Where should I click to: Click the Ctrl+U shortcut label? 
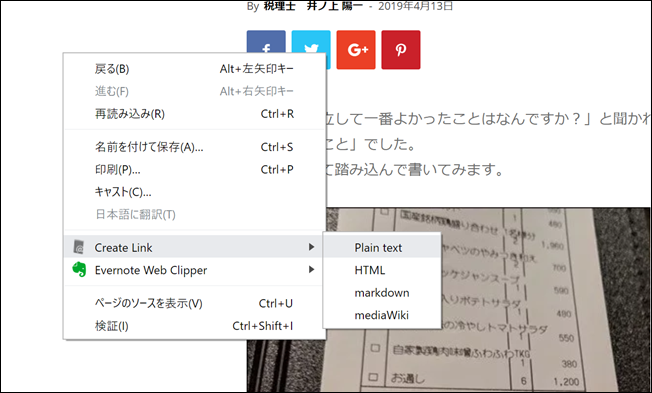pos(276,303)
